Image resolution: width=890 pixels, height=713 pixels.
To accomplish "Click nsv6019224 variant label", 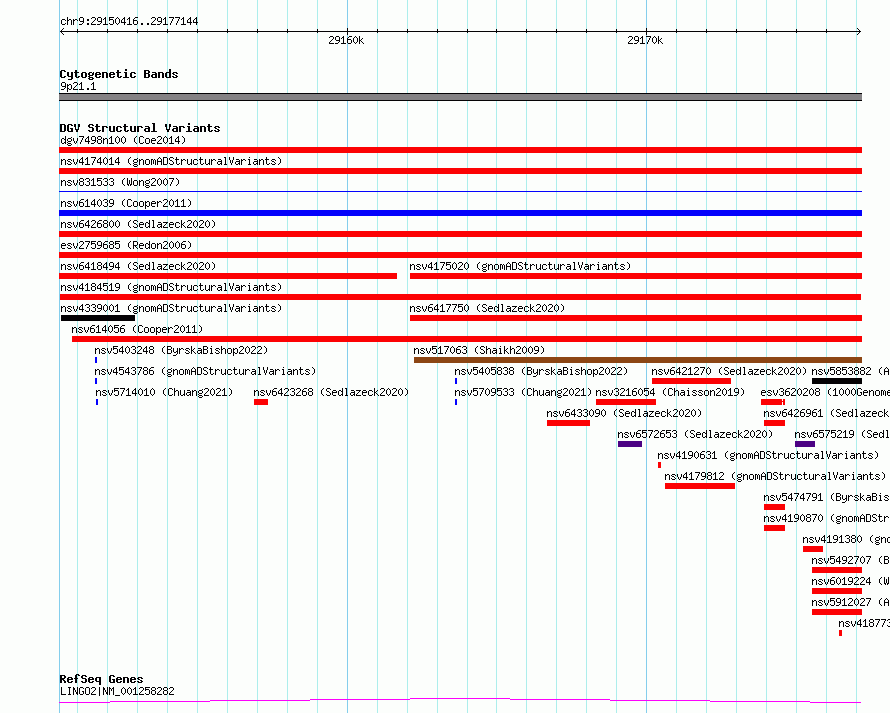I will pos(850,581).
